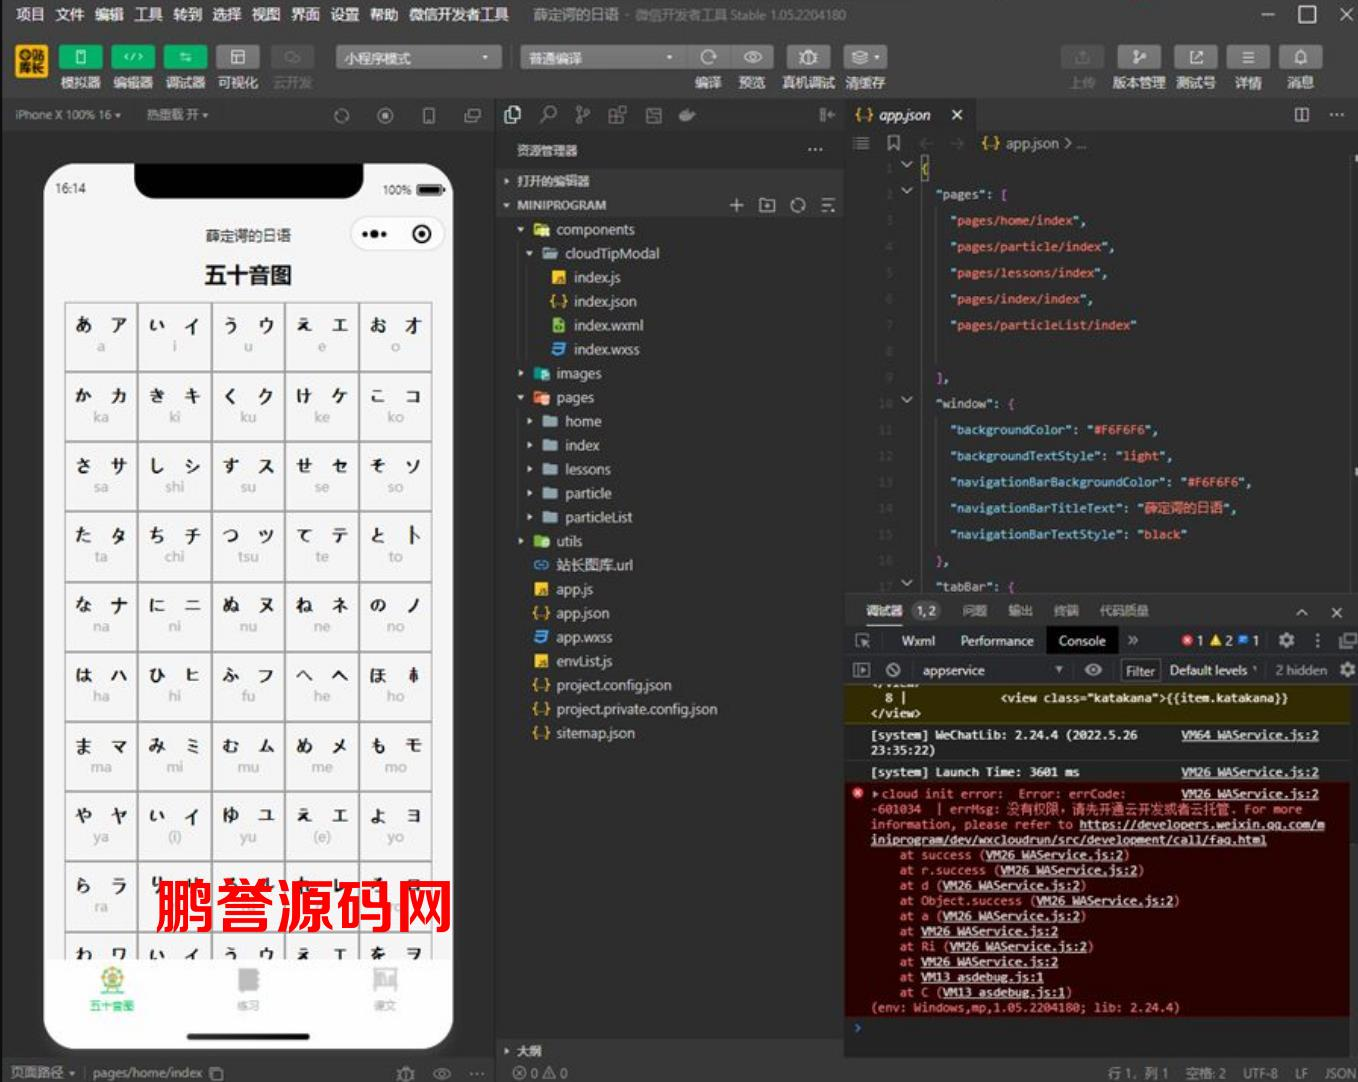Toggle the 调试器 debugger panel button
The image size is (1358, 1082).
(185, 57)
